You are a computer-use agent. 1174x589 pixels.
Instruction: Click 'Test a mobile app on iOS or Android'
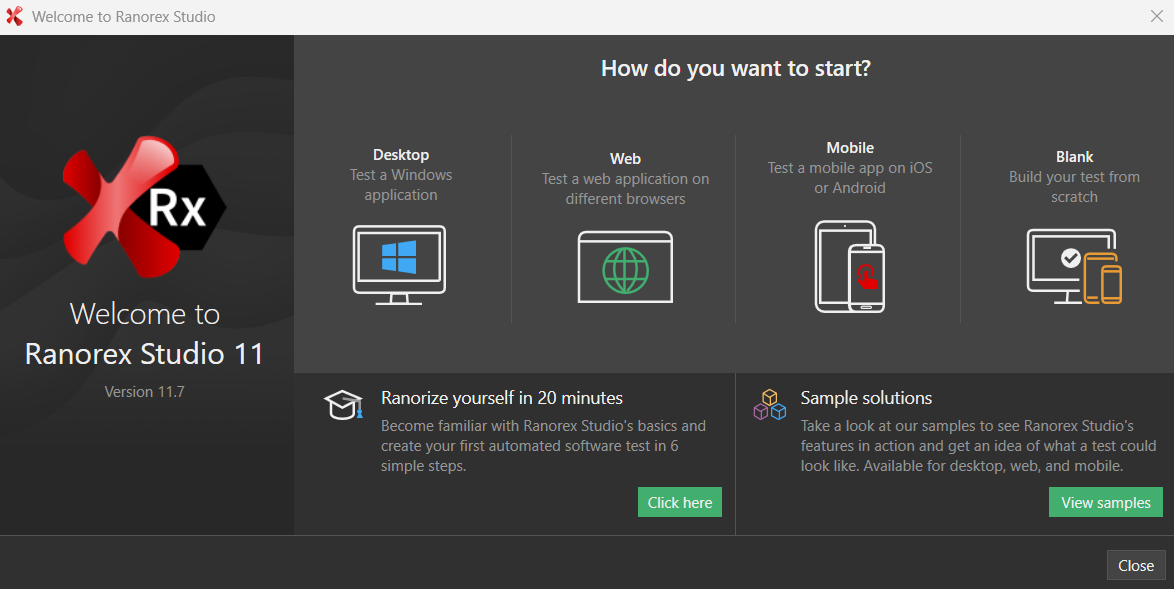pyautogui.click(x=850, y=178)
